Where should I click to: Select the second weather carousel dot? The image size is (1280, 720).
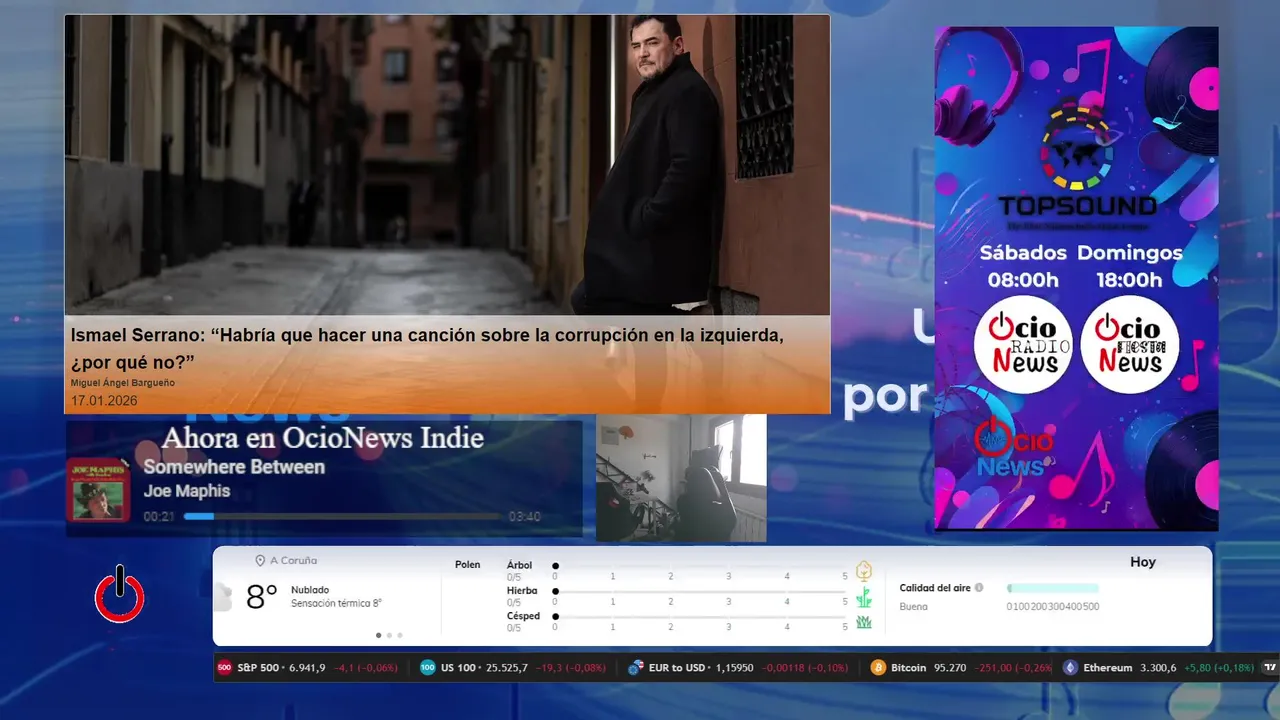(x=389, y=635)
